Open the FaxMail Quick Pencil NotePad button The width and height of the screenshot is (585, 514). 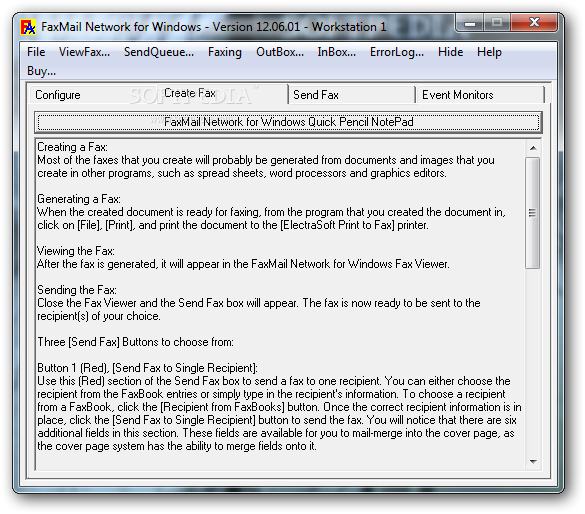click(288, 122)
